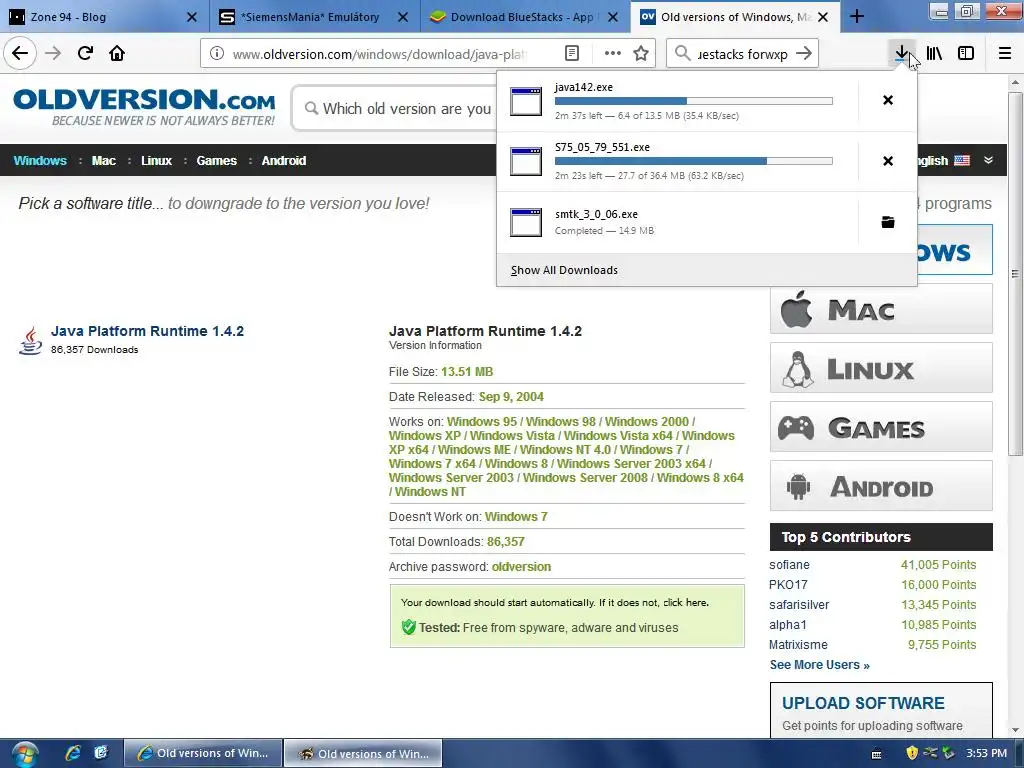
Task: Toggle the sidebars icon
Action: click(x=966, y=54)
